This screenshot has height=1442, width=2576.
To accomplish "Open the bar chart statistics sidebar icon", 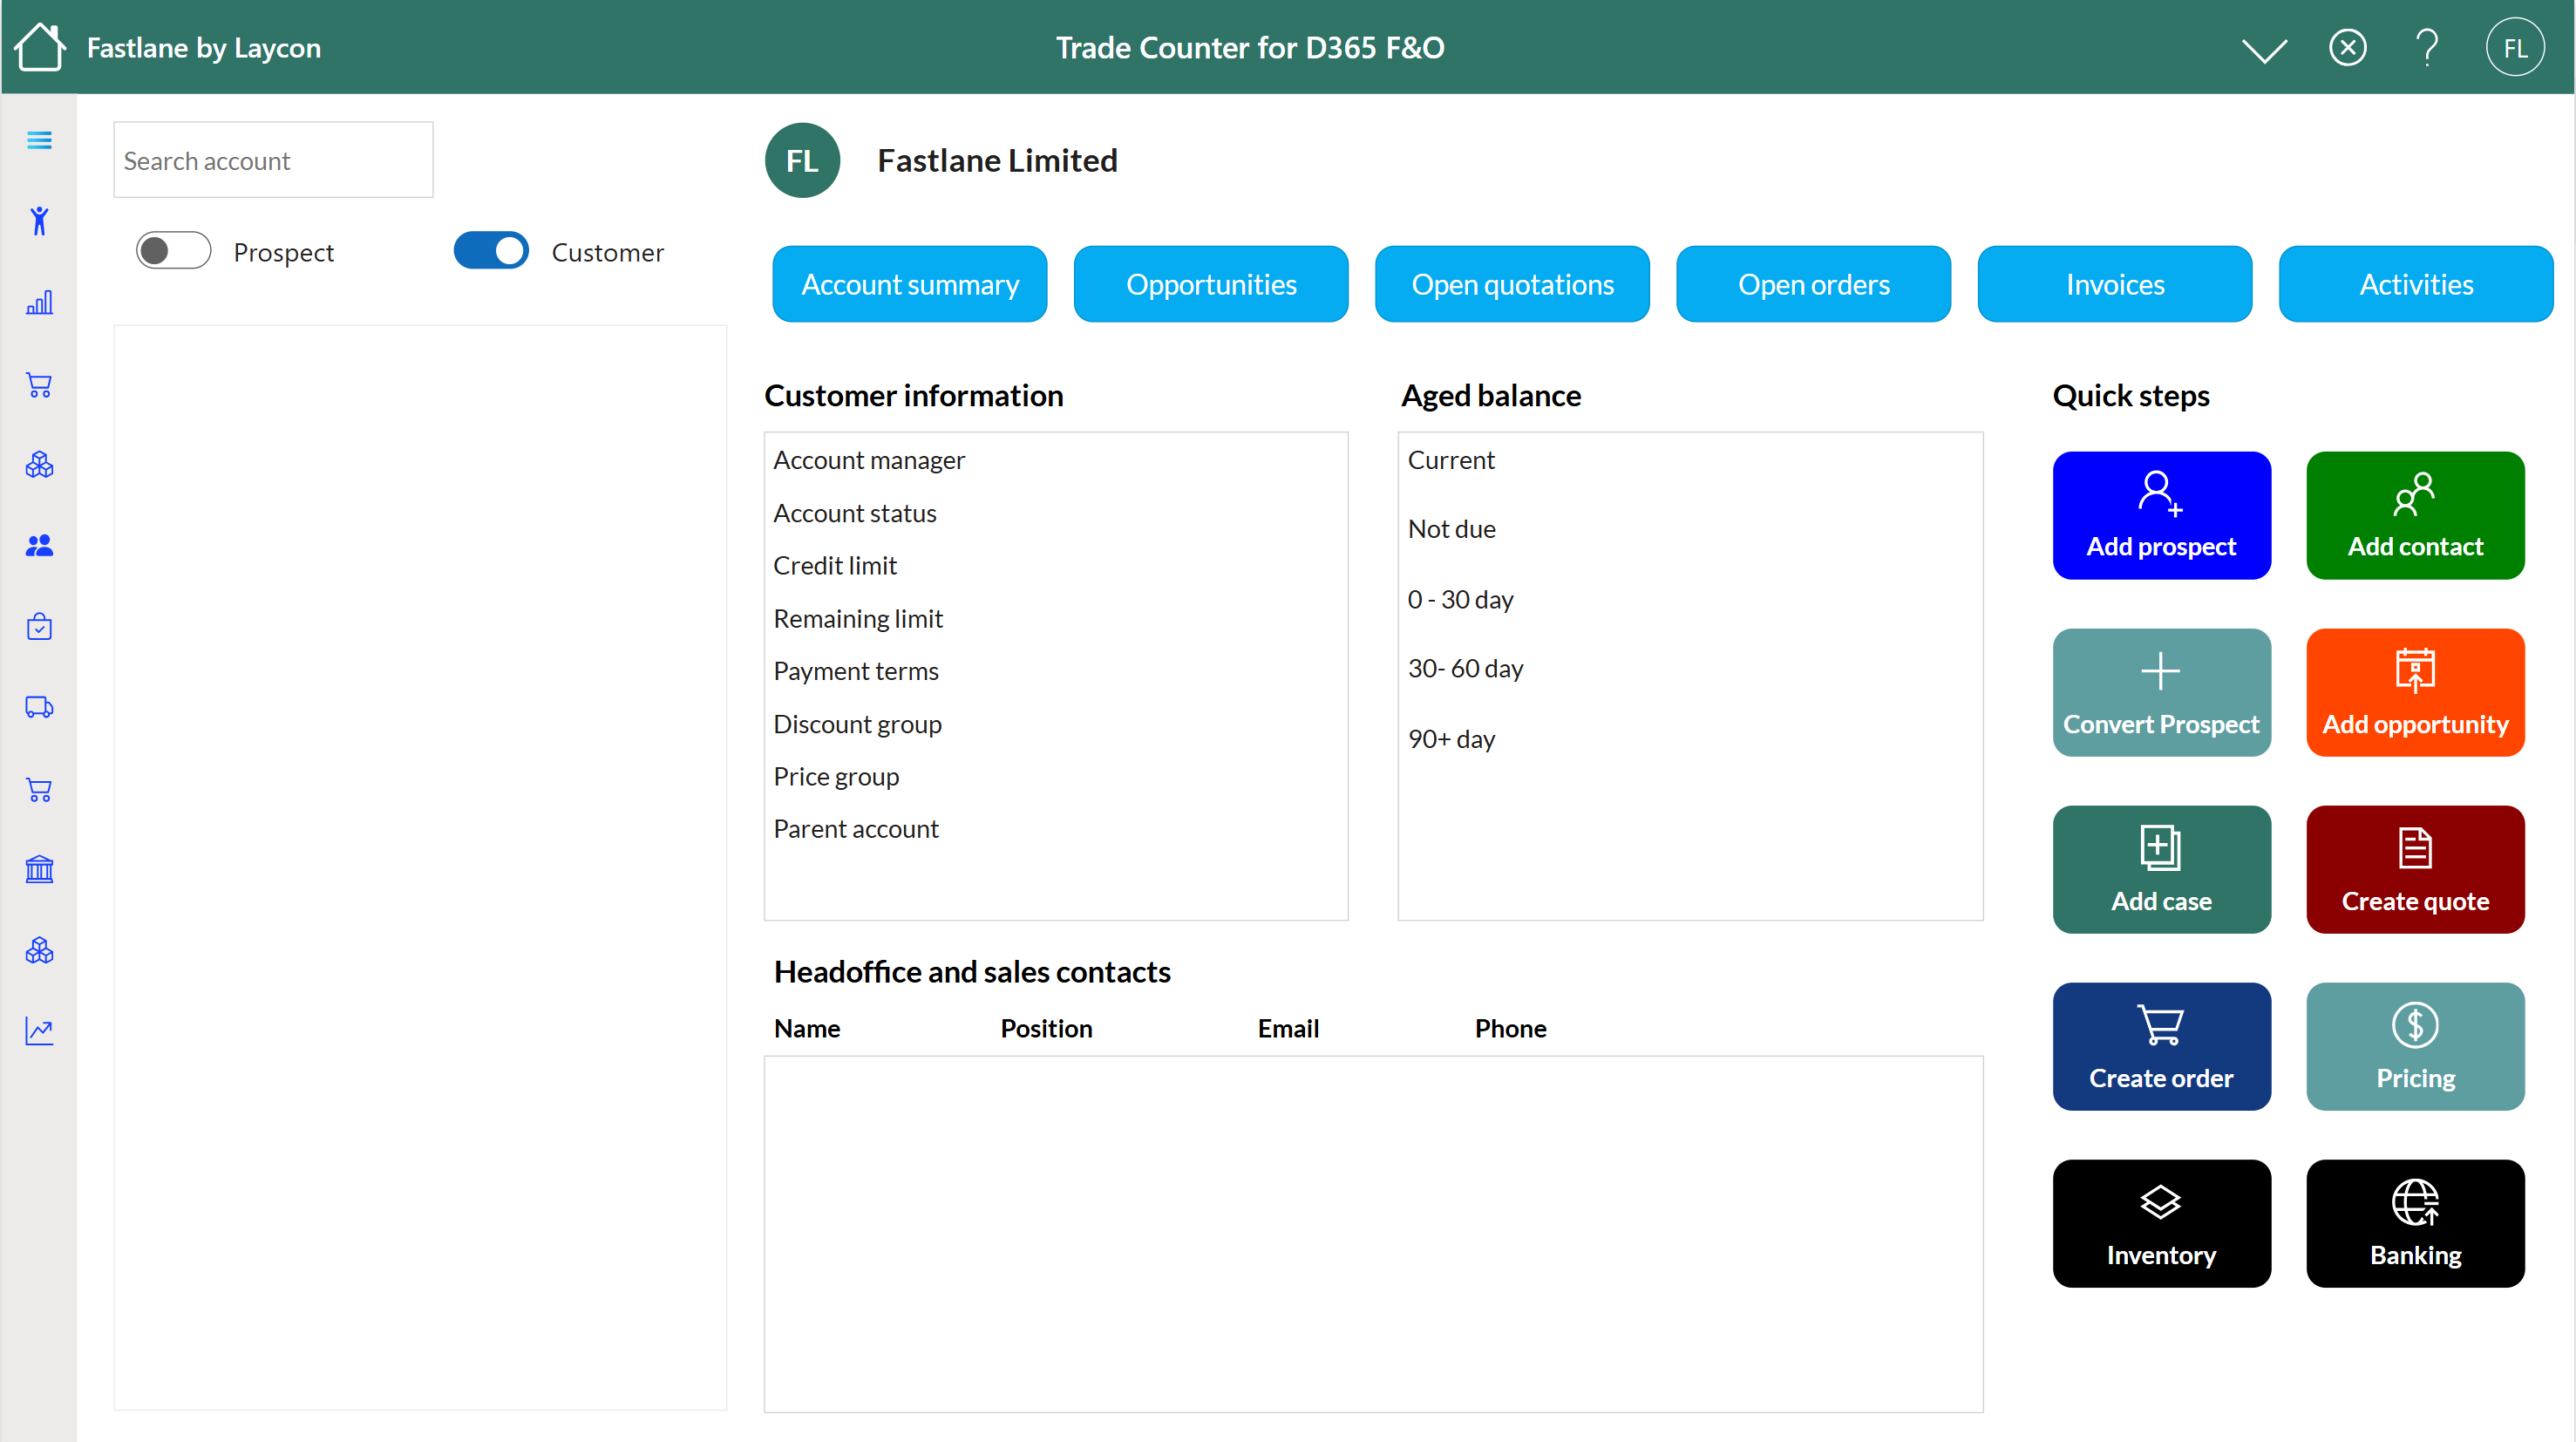I will pos(39,302).
